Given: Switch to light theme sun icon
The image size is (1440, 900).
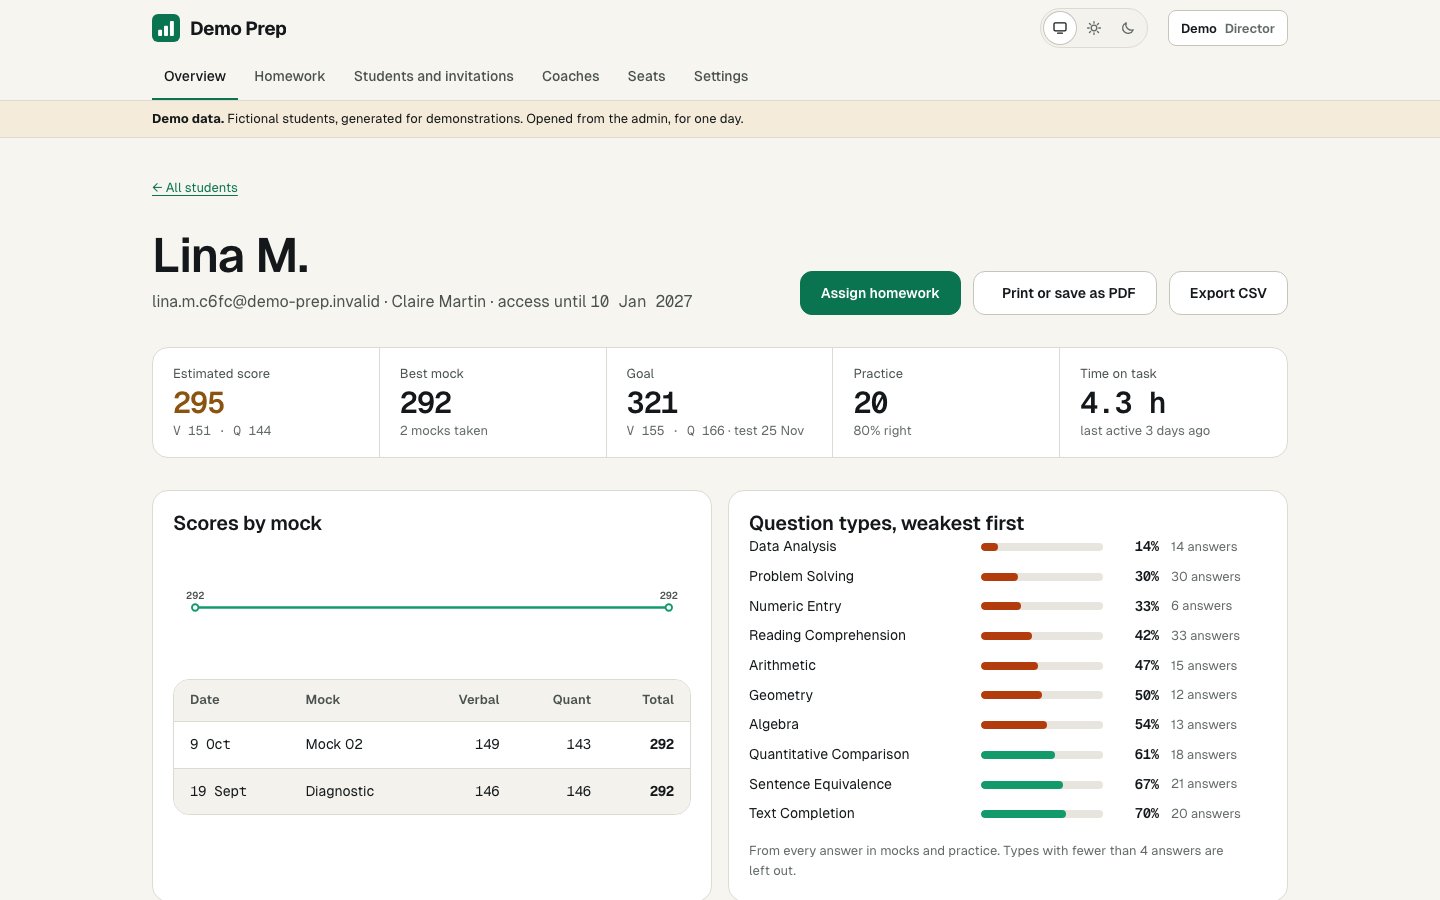Looking at the screenshot, I should (1094, 28).
